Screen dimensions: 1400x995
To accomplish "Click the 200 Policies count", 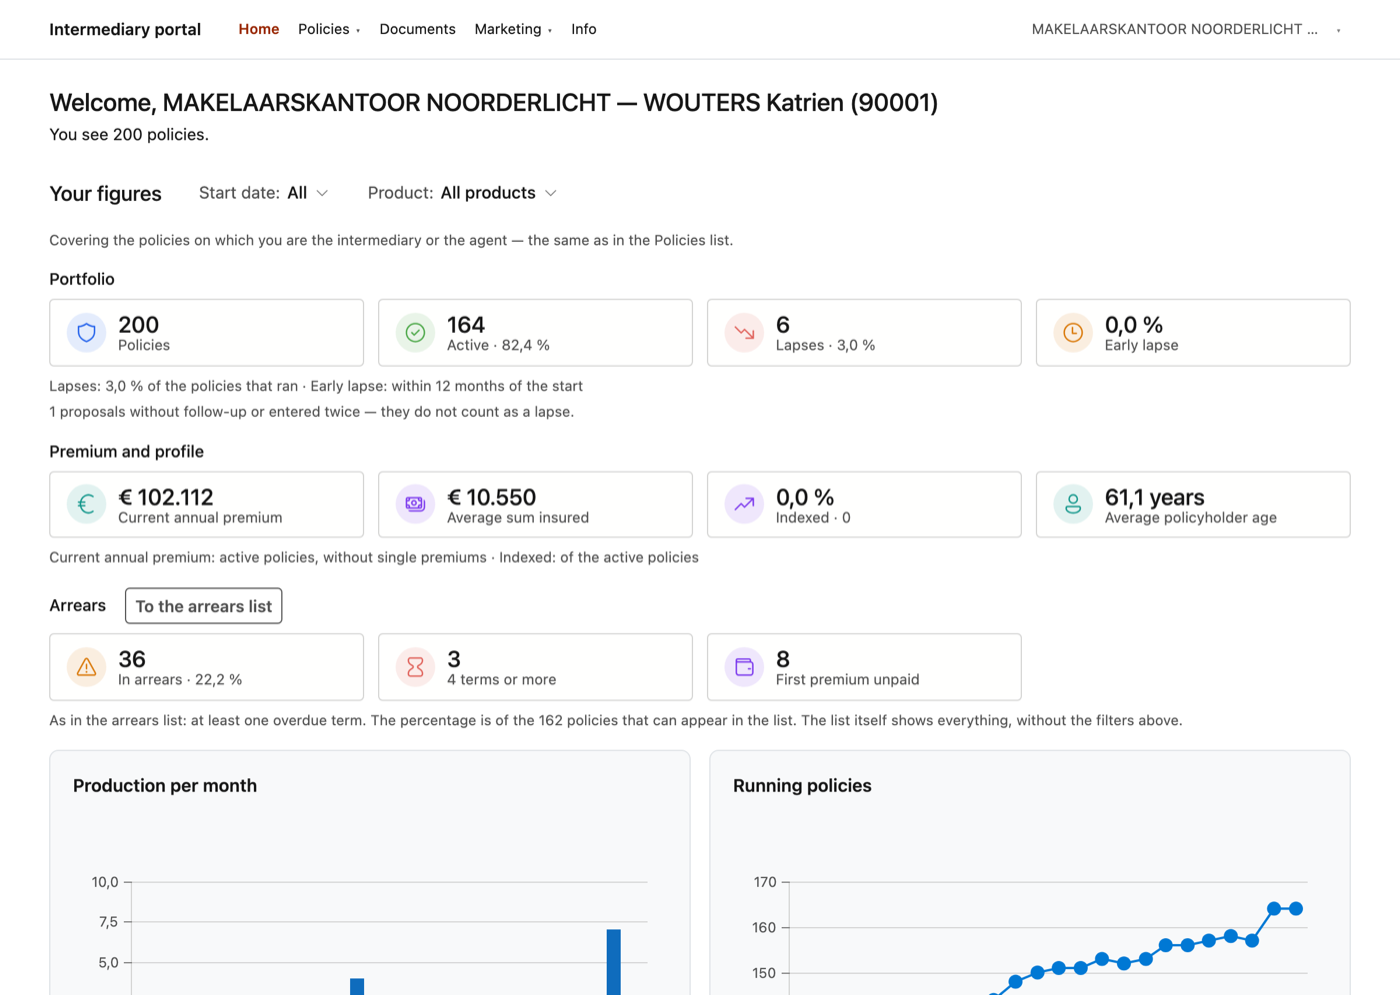I will (139, 325).
